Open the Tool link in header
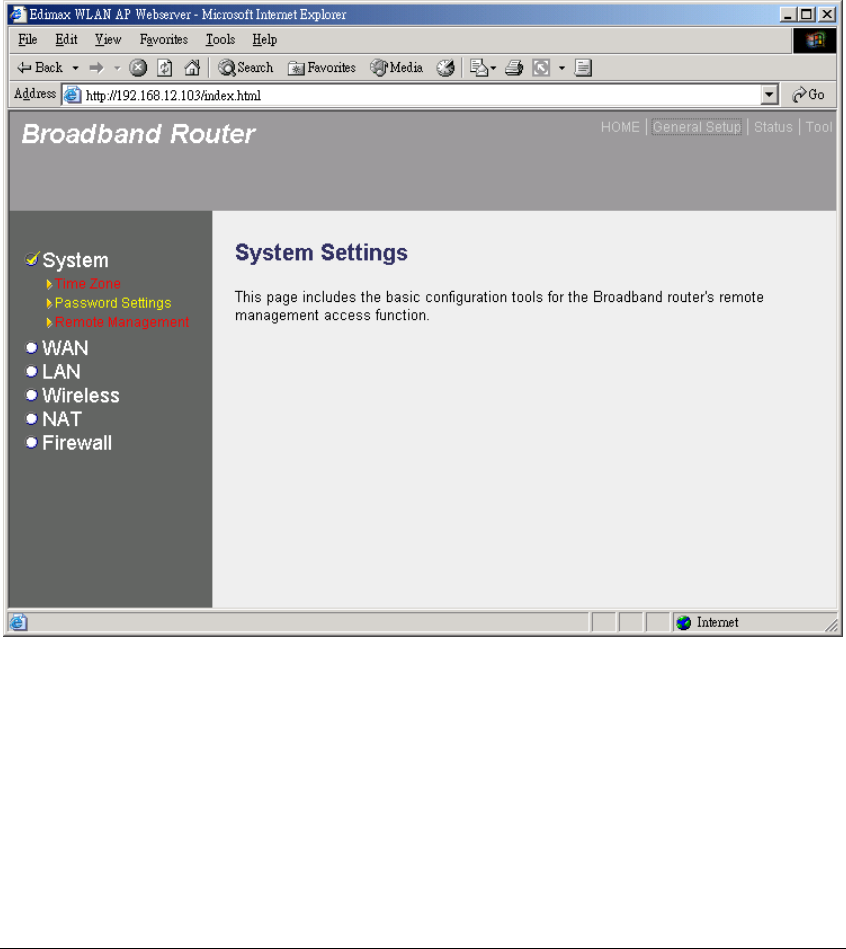Image resolution: width=846 pixels, height=949 pixels. point(819,127)
